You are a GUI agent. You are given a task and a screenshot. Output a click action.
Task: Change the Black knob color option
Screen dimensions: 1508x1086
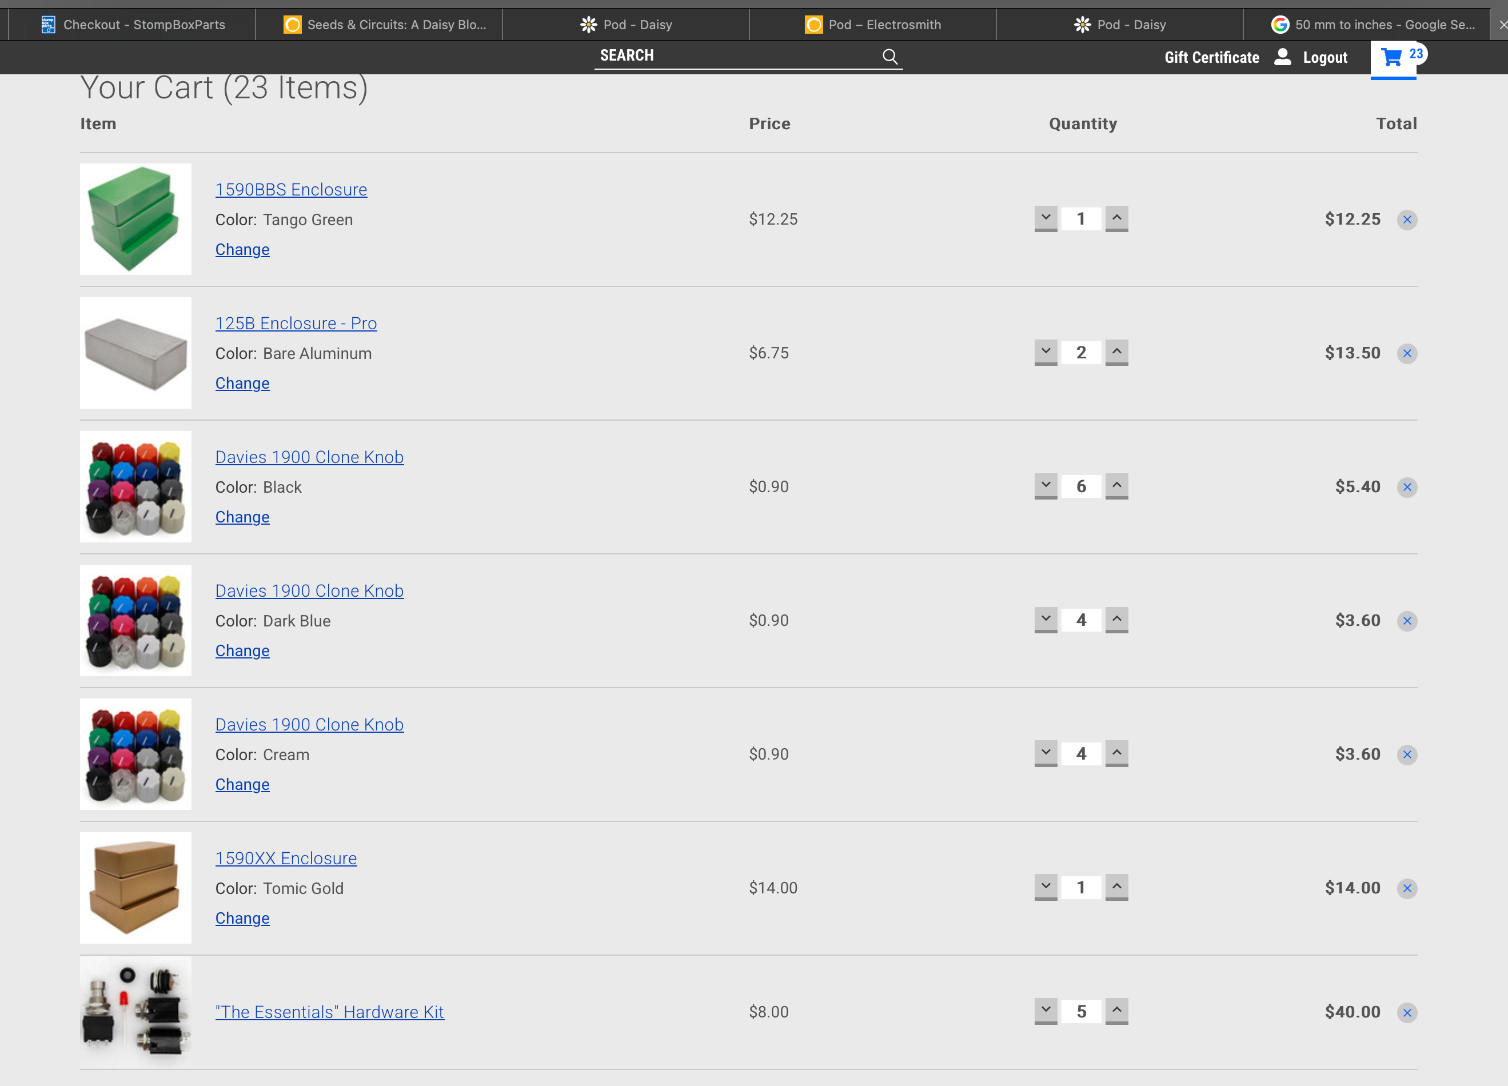click(242, 518)
